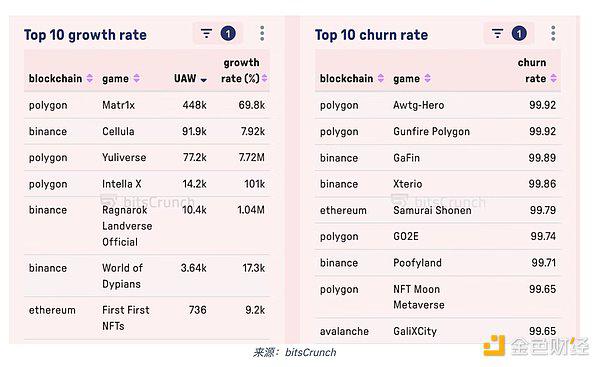The height and width of the screenshot is (367, 600).
Task: Click the filter count badge in growth panel
Action: click(x=228, y=34)
